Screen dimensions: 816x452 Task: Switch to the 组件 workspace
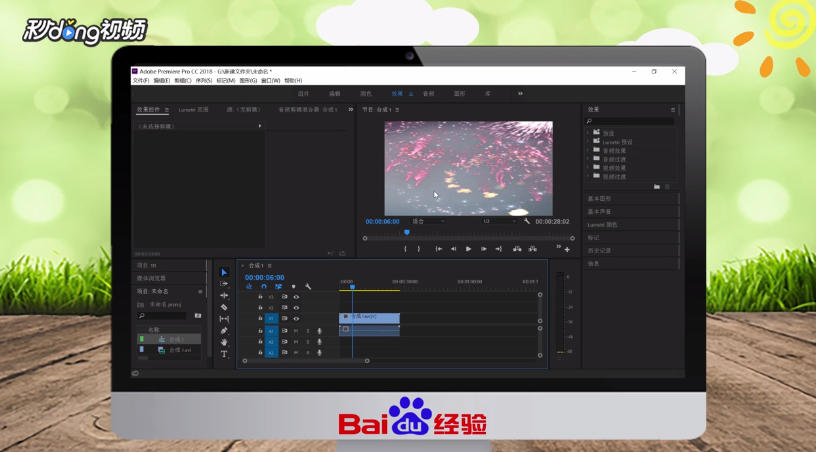click(x=303, y=94)
